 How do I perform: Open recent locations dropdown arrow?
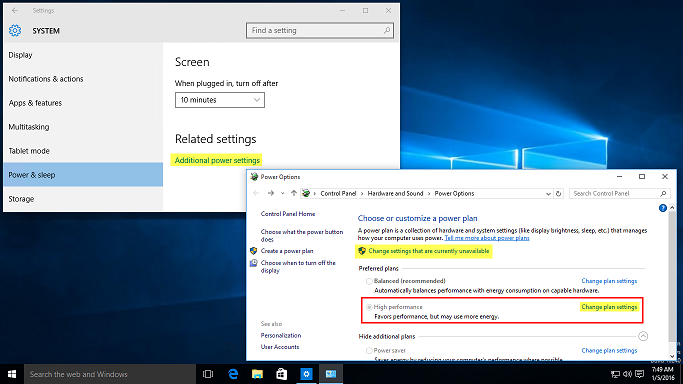[282, 193]
